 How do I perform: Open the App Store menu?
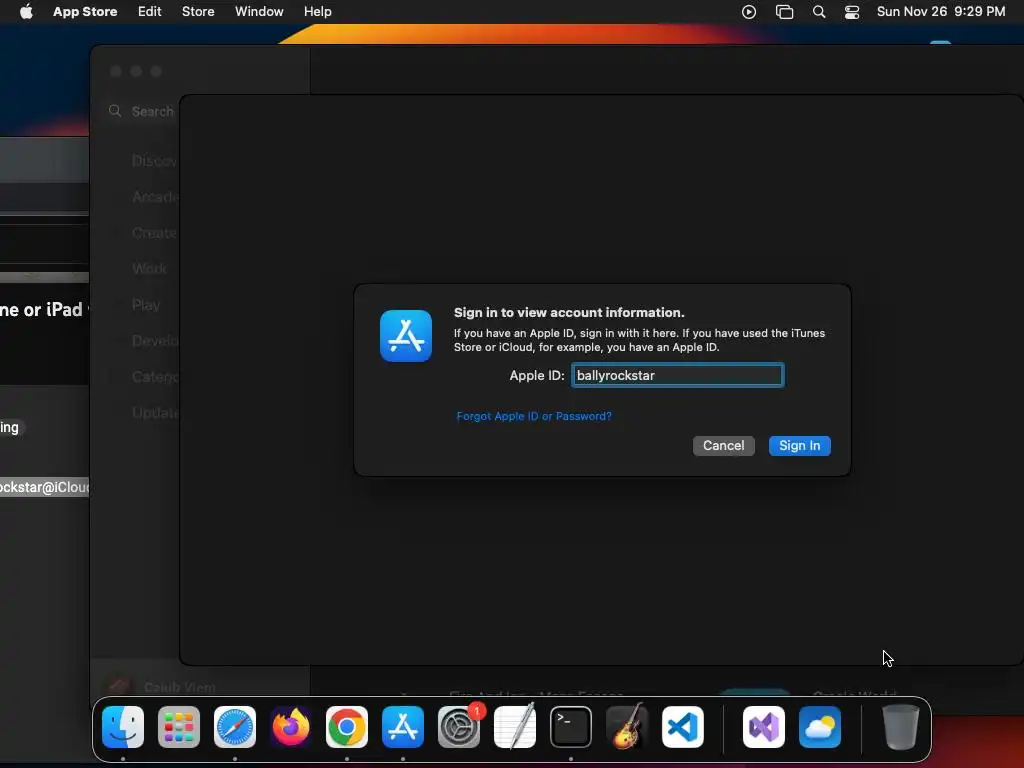85,12
